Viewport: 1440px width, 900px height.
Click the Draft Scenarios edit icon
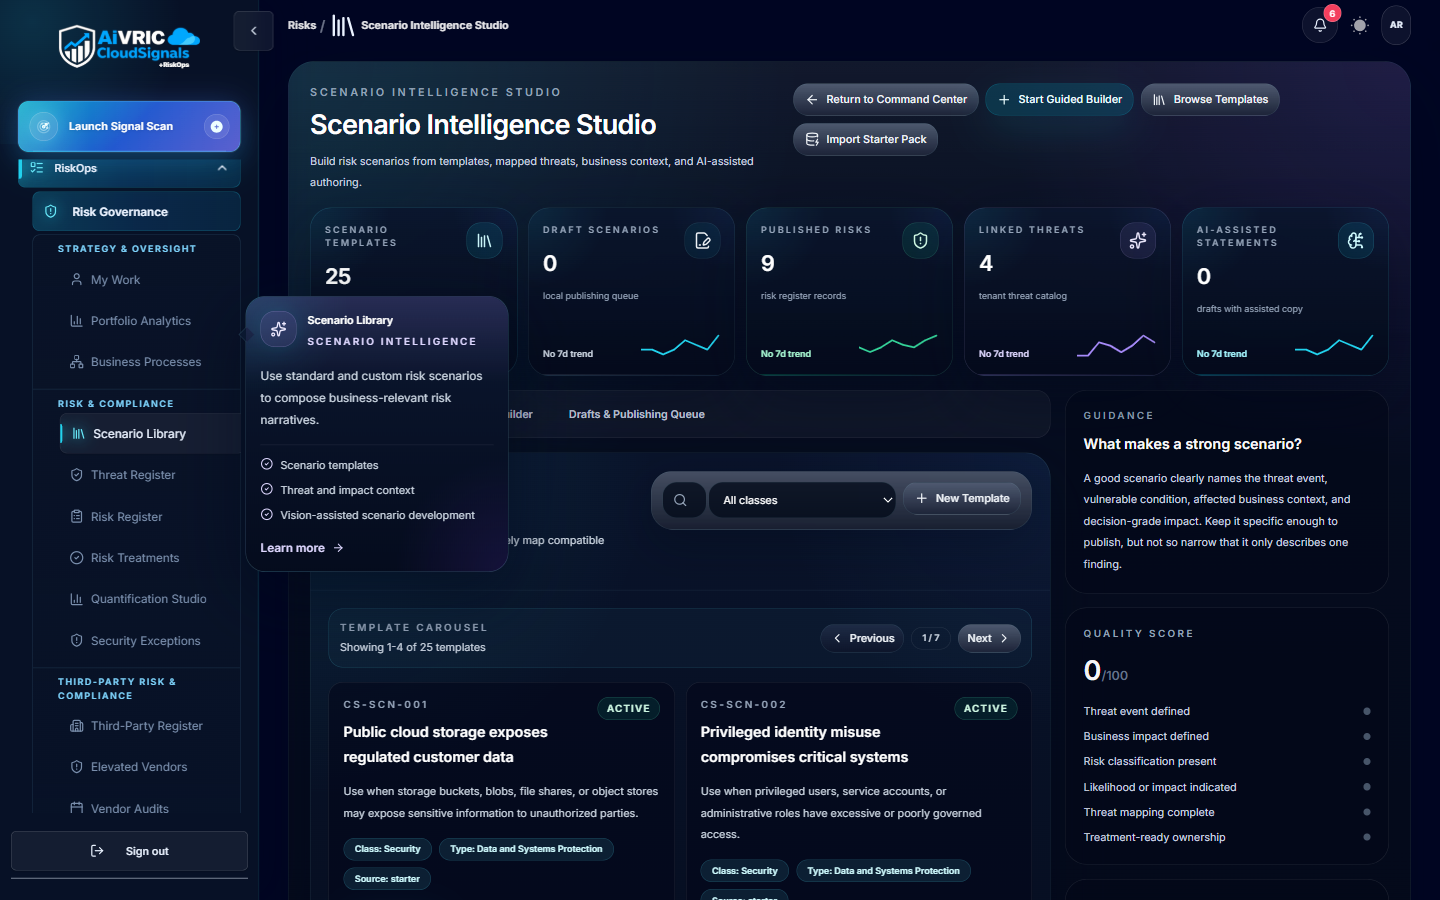[702, 241]
